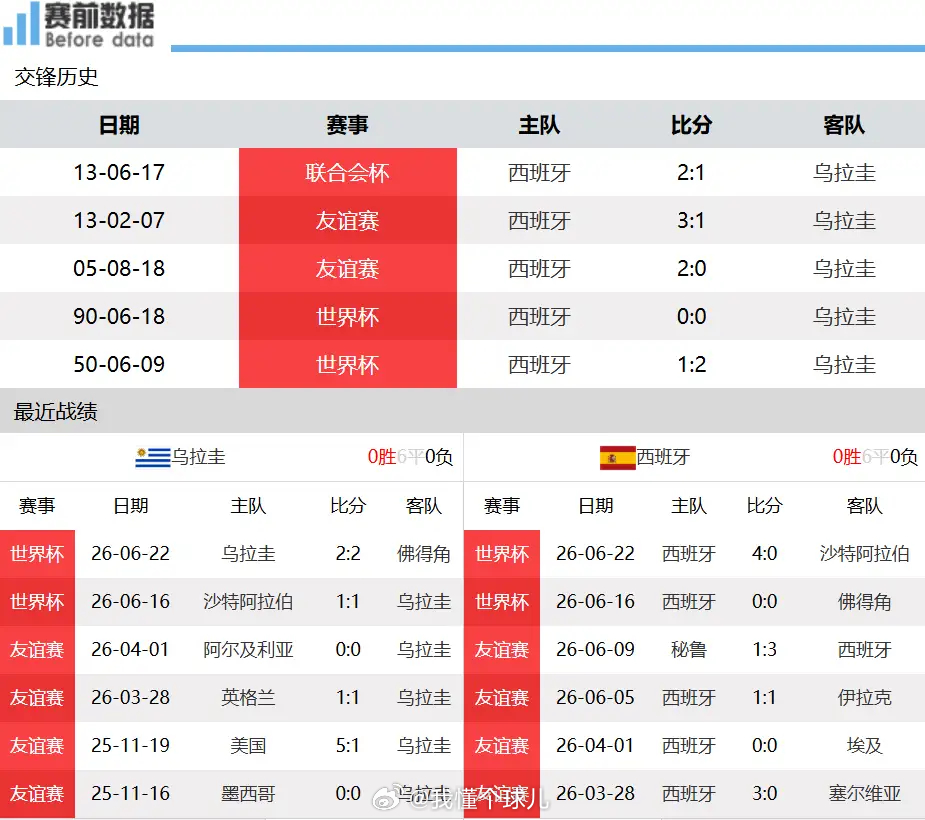Click date 13-02-07 in head-to-head table
The image size is (925, 820).
pos(119,221)
